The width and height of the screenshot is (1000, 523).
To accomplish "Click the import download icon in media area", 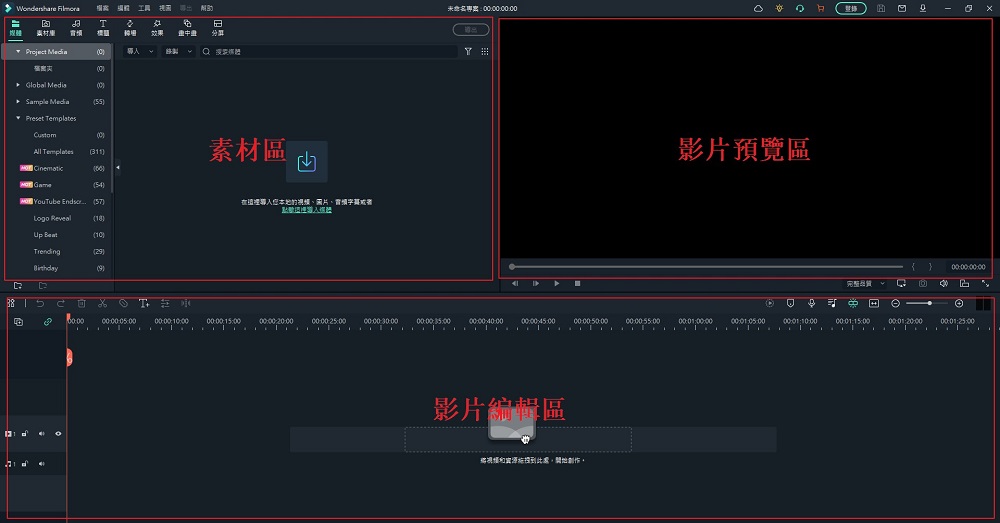I will click(x=307, y=161).
